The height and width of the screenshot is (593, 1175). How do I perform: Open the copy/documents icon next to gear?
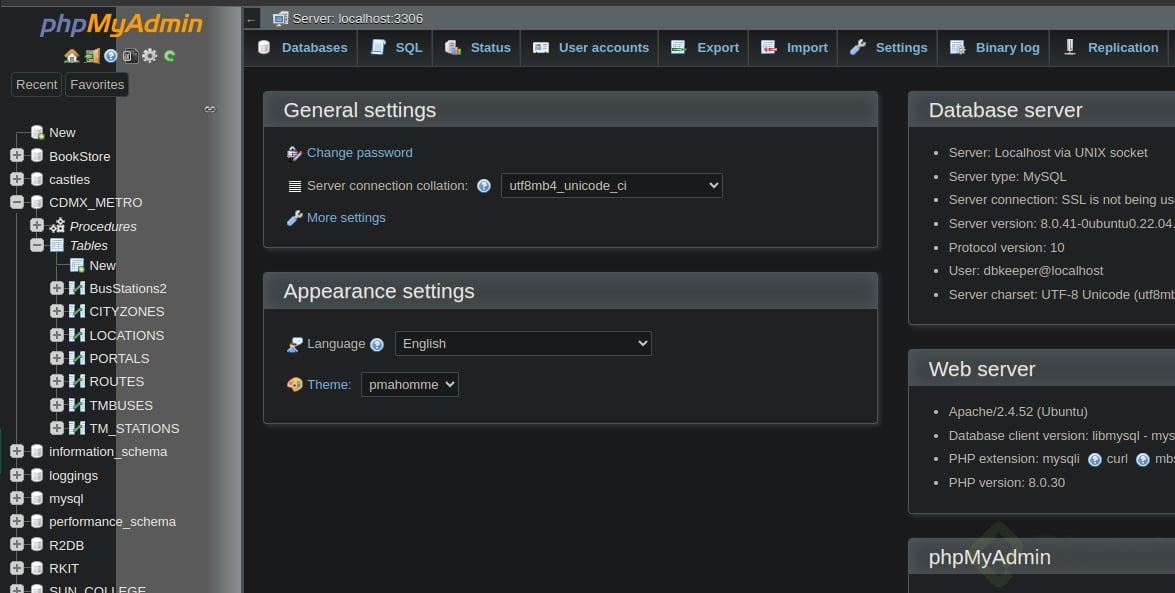tap(130, 55)
